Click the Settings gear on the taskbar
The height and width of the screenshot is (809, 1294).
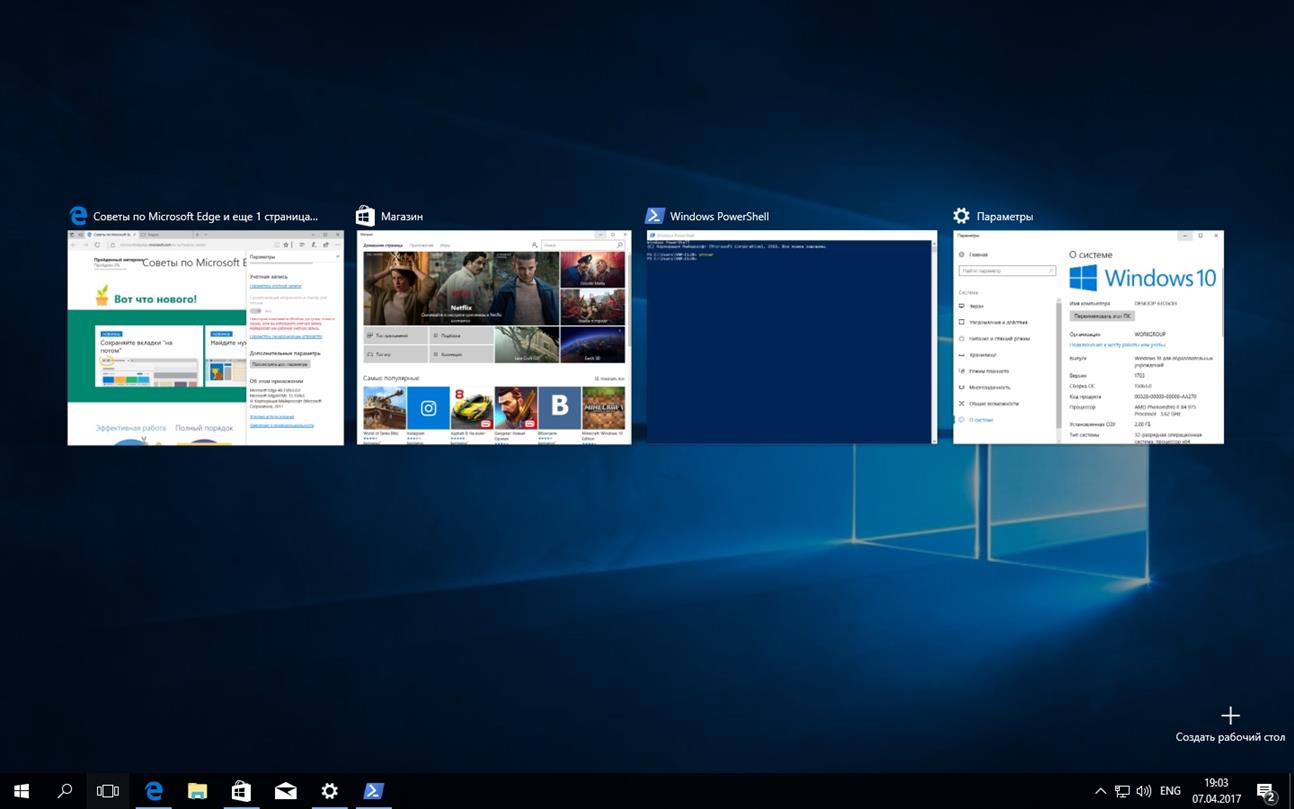[329, 791]
